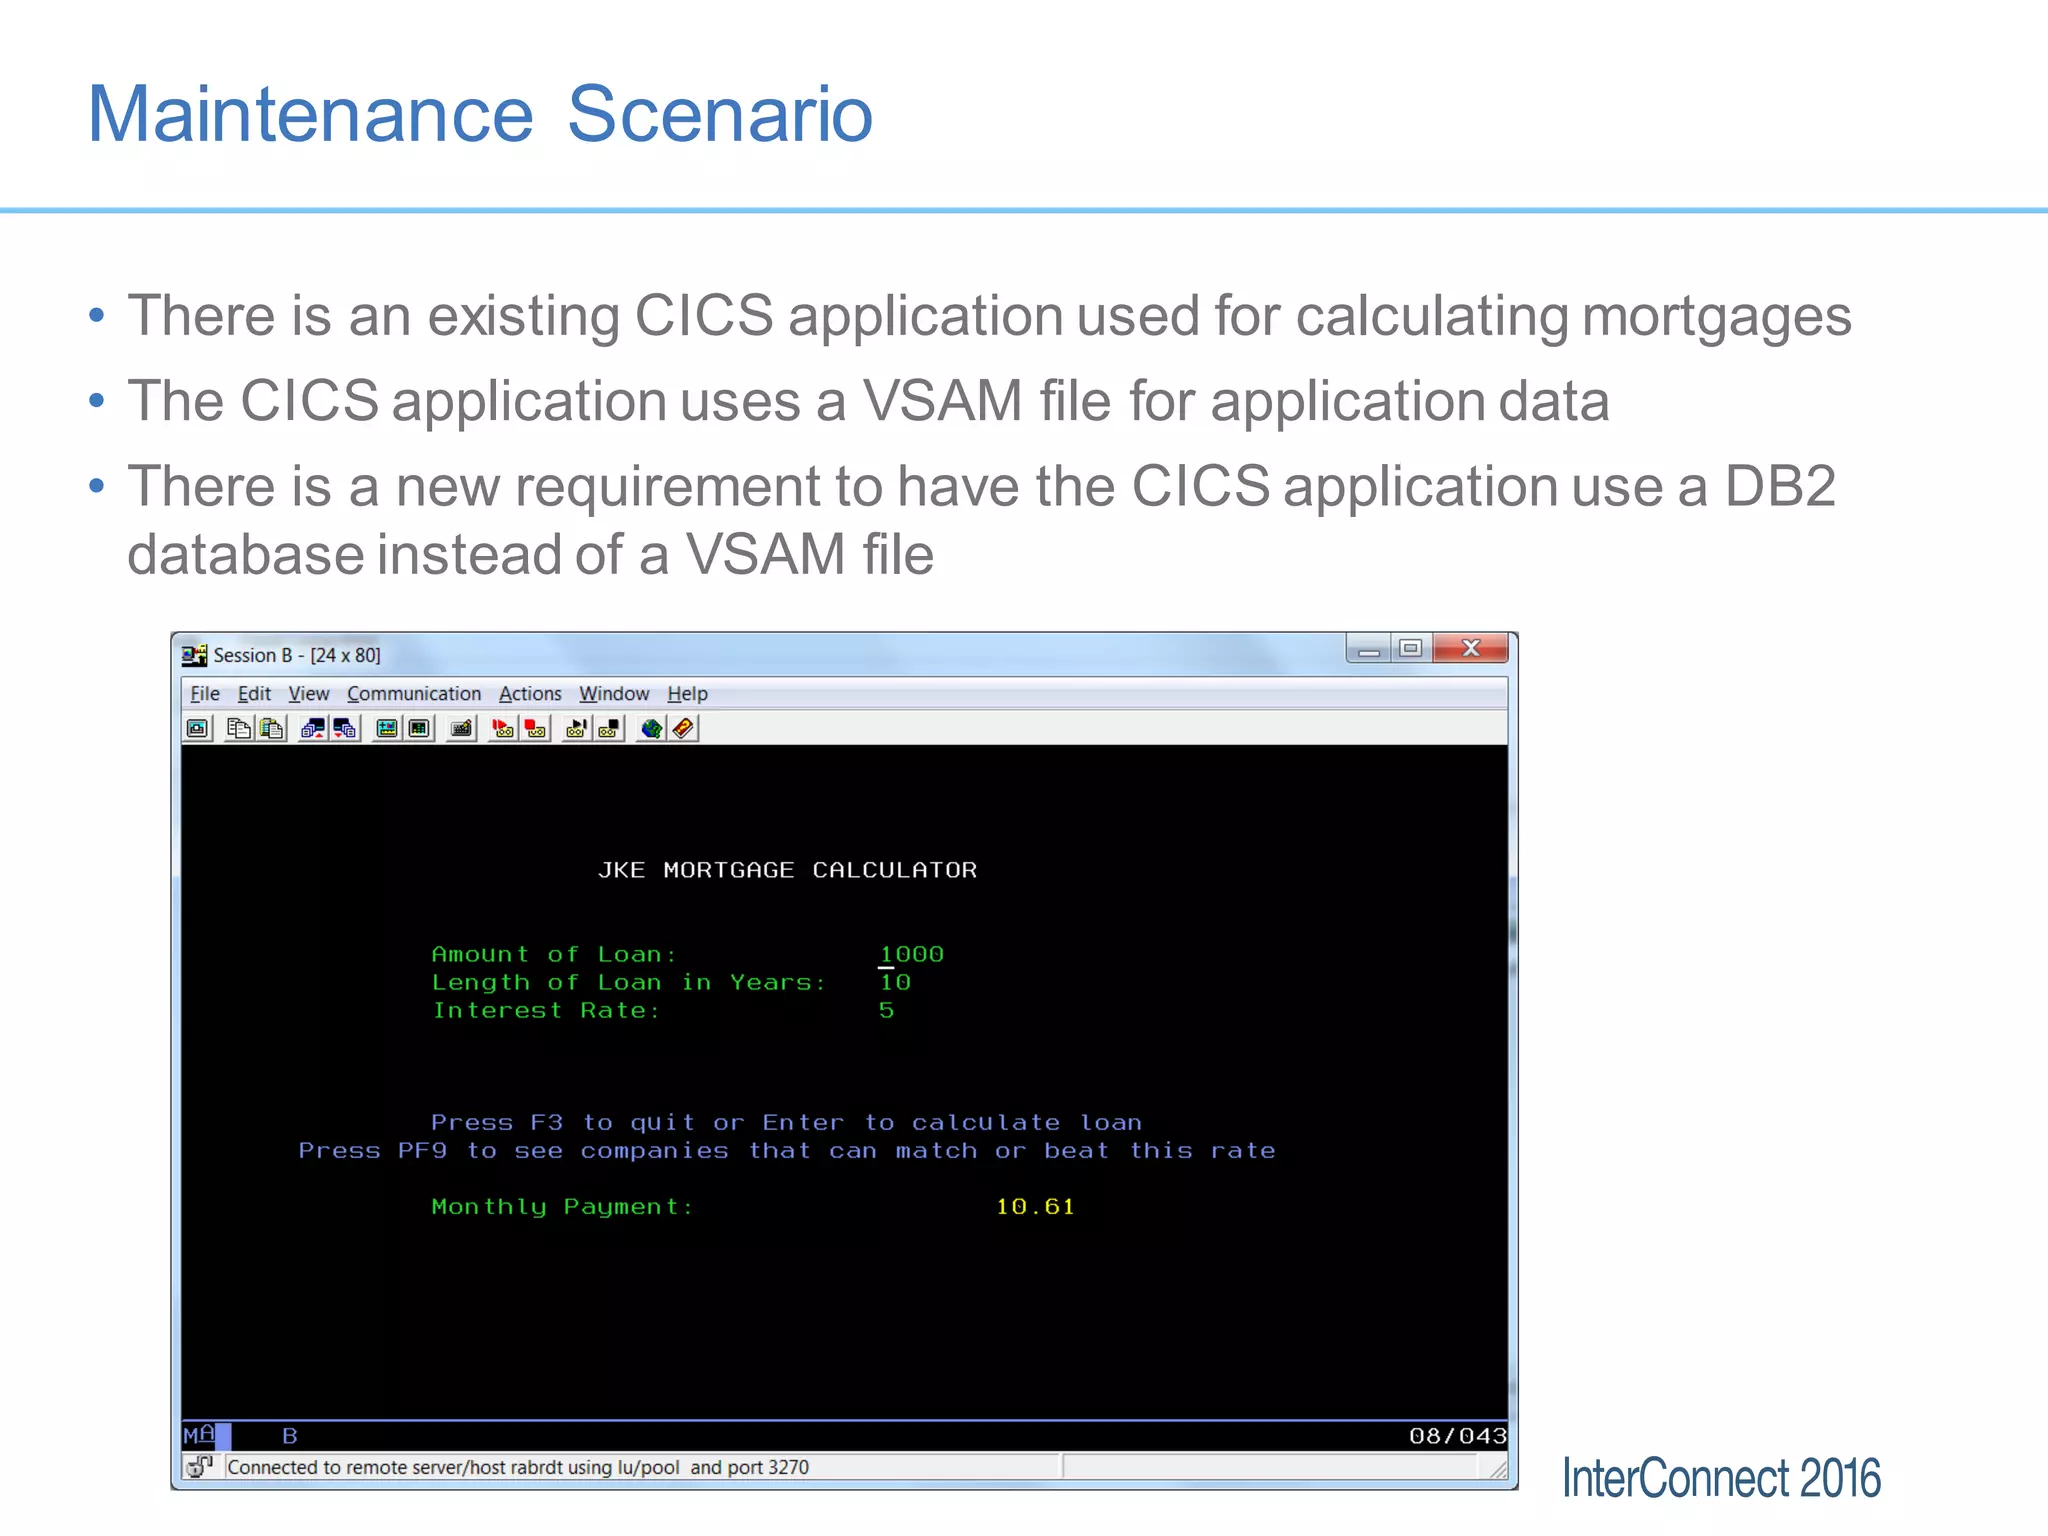The image size is (2048, 1536).
Task: Click the window resize grip corner
Action: [x=1498, y=1468]
